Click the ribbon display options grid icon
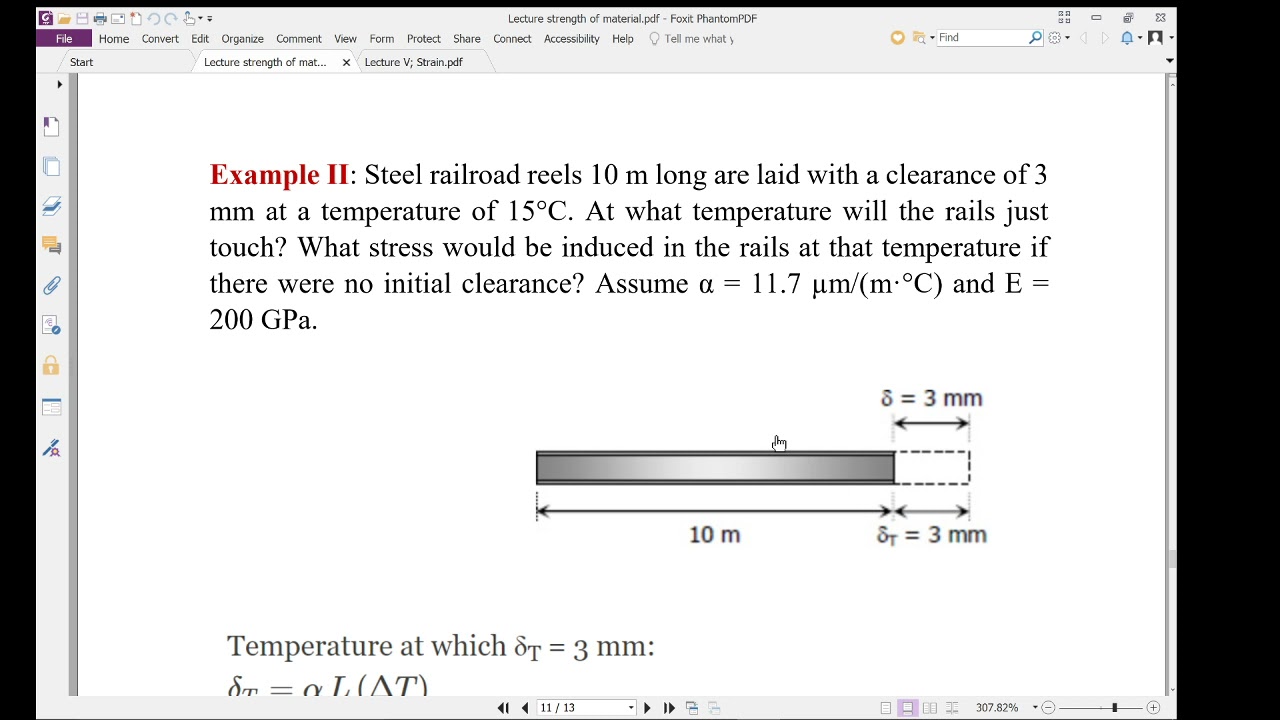The width and height of the screenshot is (1280, 720). (1064, 18)
